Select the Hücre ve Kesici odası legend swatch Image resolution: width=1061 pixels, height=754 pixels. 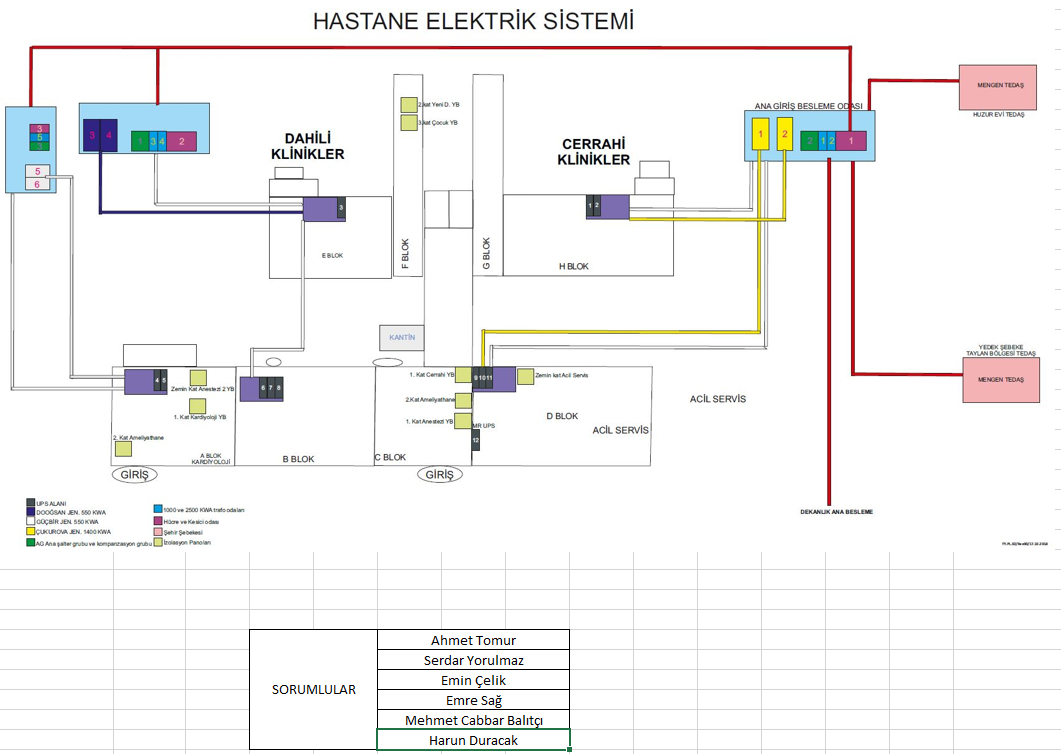(x=157, y=521)
